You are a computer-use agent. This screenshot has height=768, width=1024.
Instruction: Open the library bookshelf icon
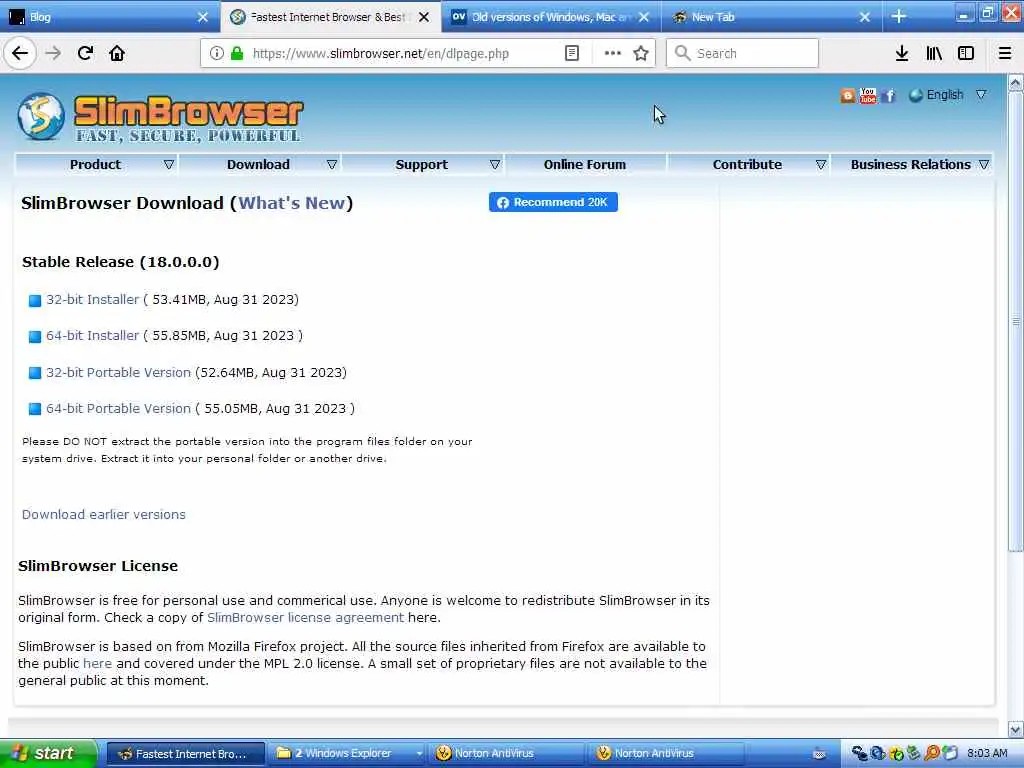tap(934, 54)
